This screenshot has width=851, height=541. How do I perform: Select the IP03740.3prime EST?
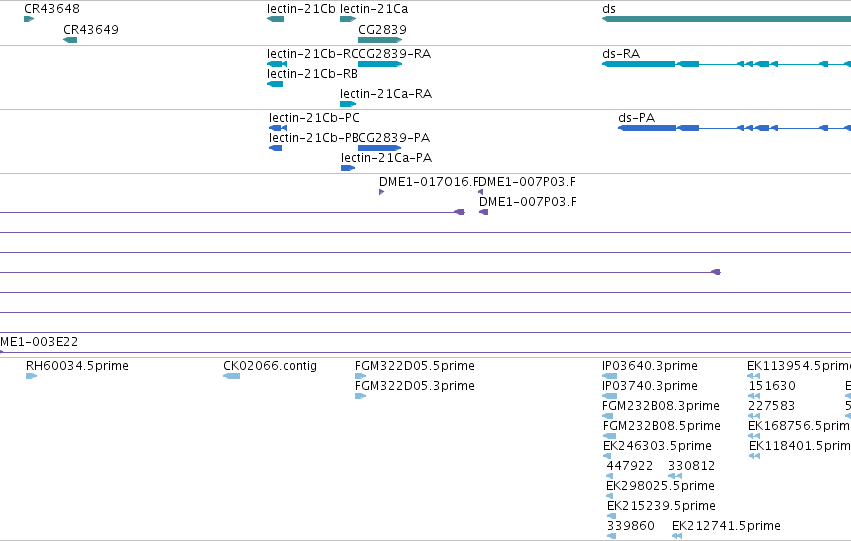click(609, 396)
